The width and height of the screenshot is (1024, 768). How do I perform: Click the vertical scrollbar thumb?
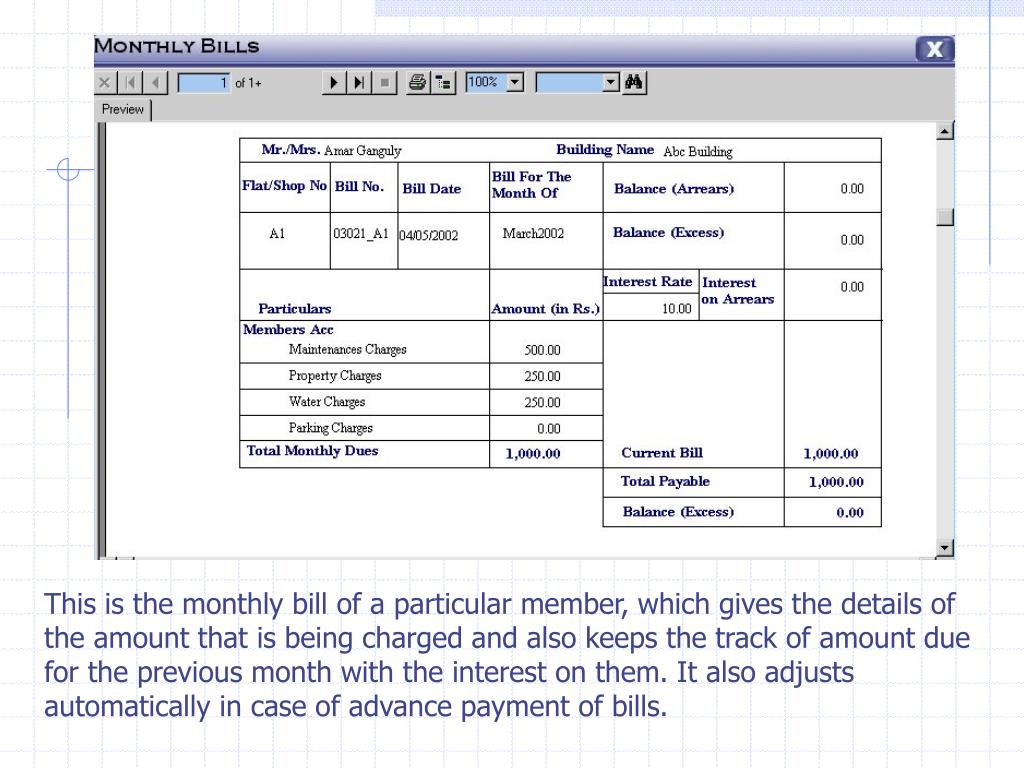coord(945,217)
